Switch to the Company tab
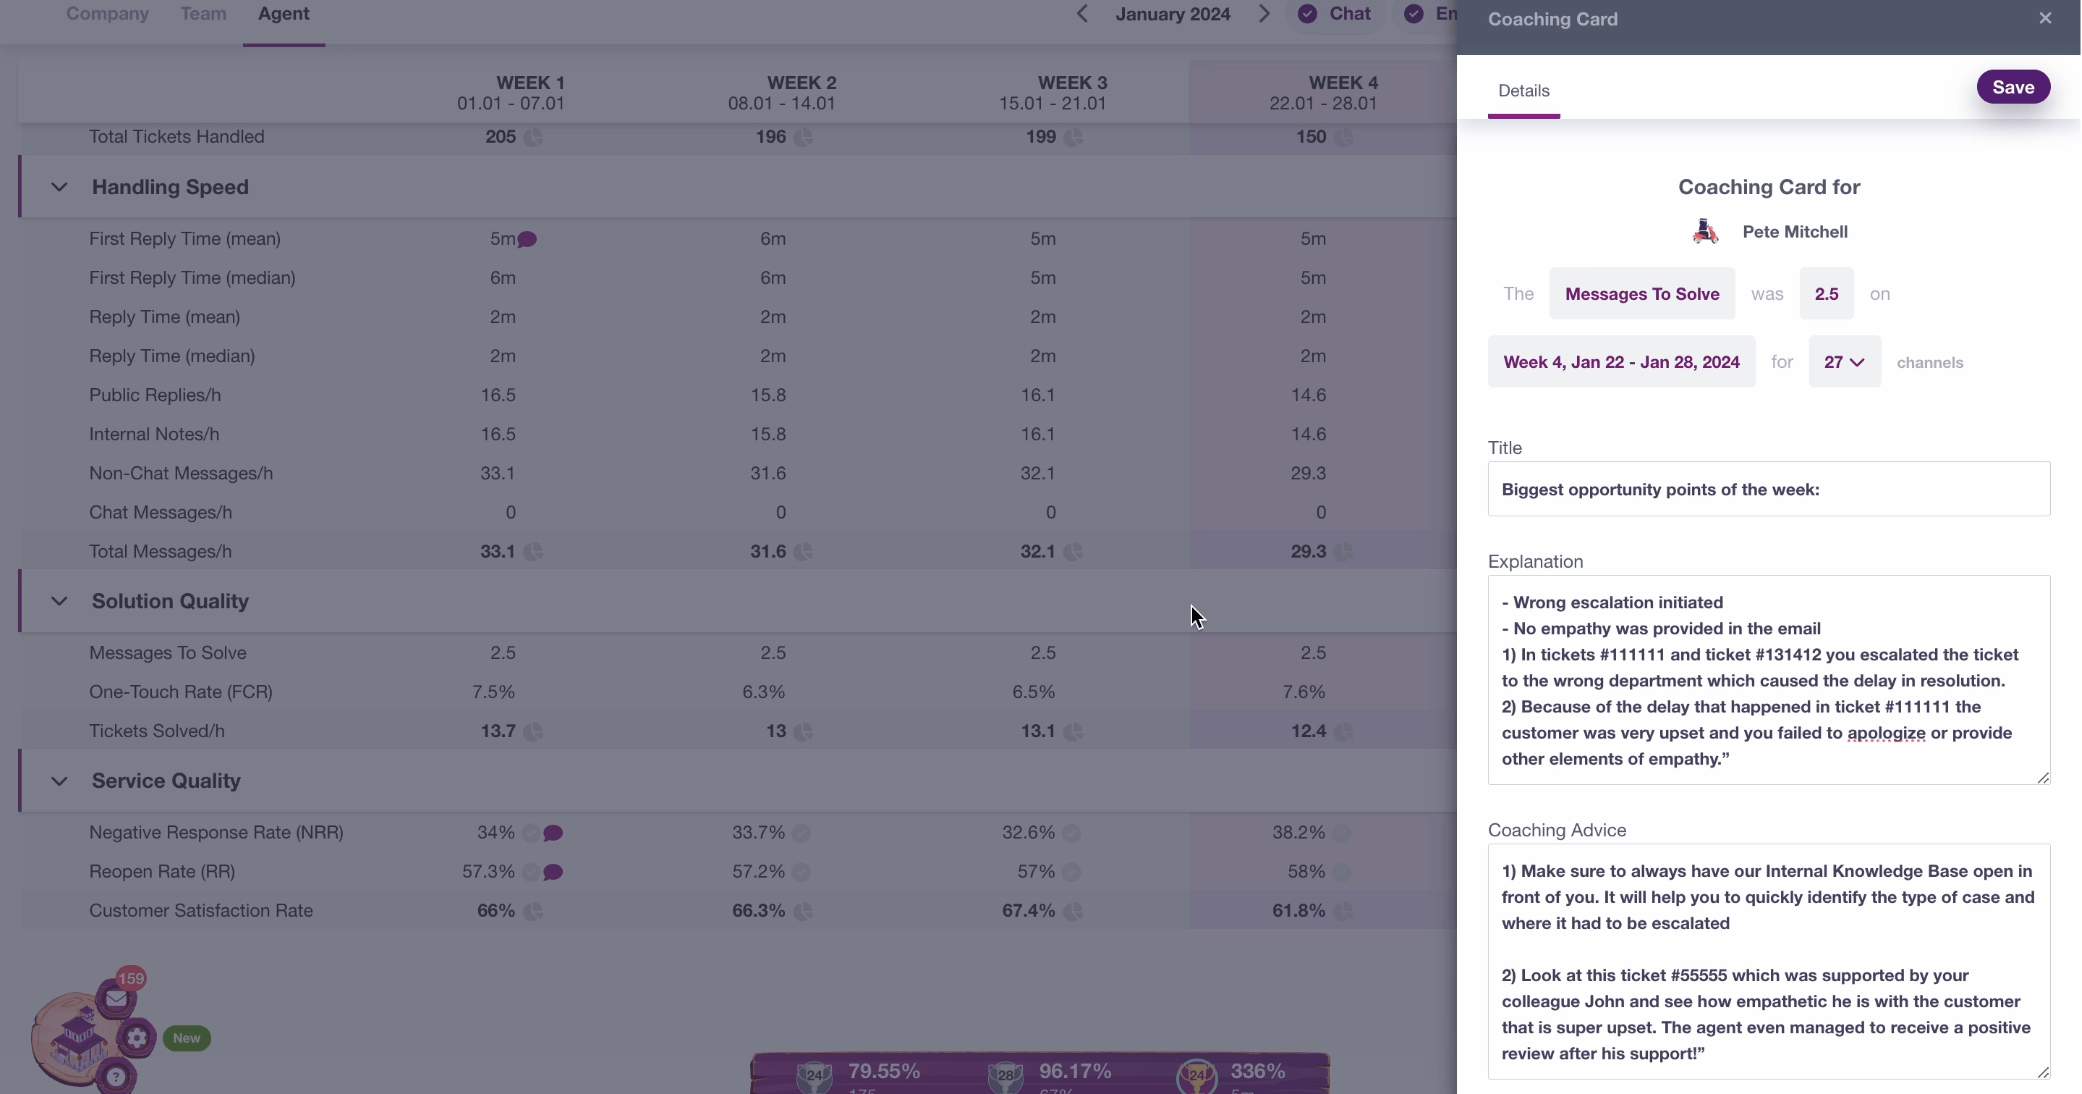 (x=107, y=14)
